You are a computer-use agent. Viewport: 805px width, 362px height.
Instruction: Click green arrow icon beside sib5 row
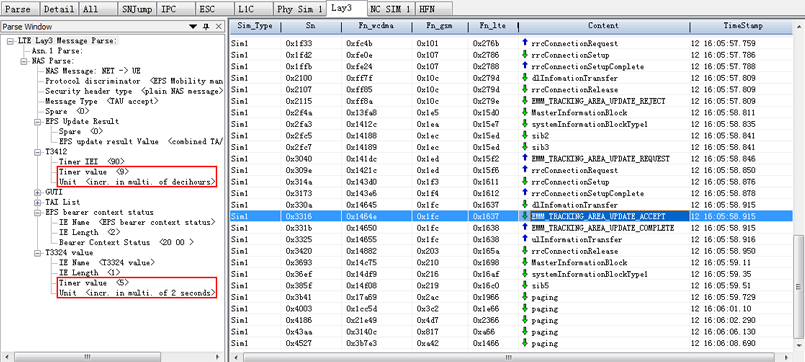(x=524, y=285)
